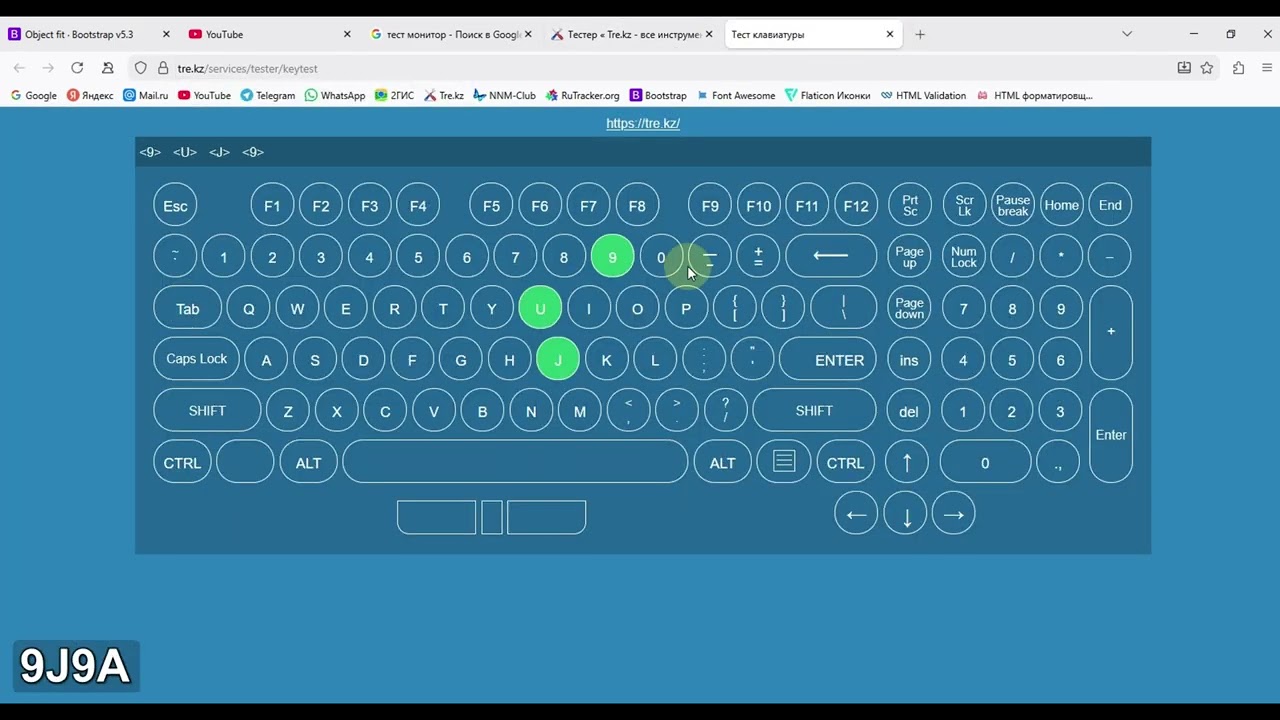The image size is (1280, 720).
Task: Open the Яндекс bookmark
Action: (90, 95)
